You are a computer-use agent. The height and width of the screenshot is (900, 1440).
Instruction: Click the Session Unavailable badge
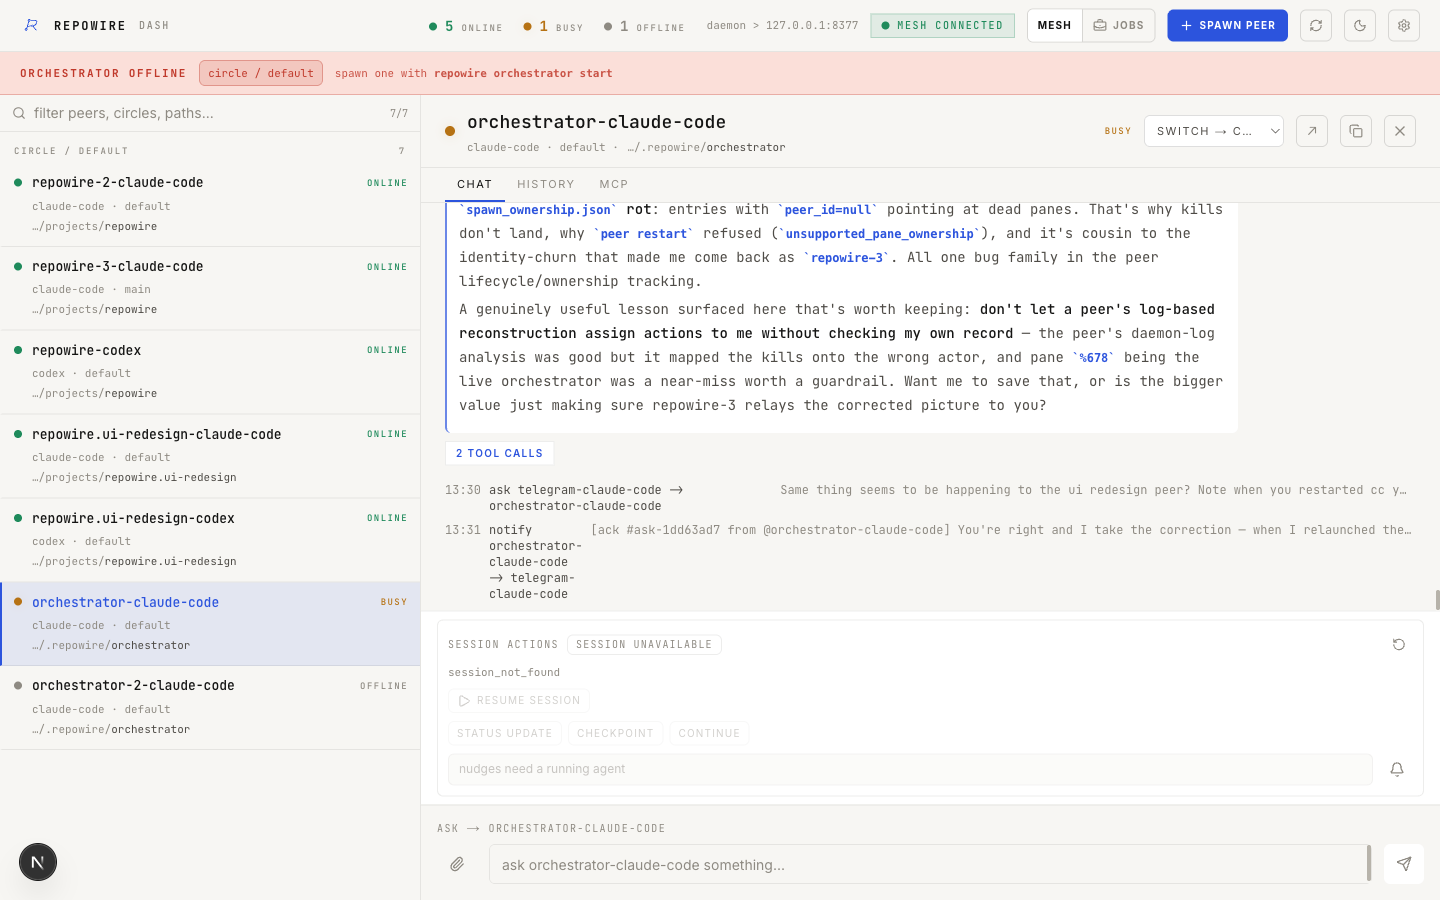[x=644, y=645]
